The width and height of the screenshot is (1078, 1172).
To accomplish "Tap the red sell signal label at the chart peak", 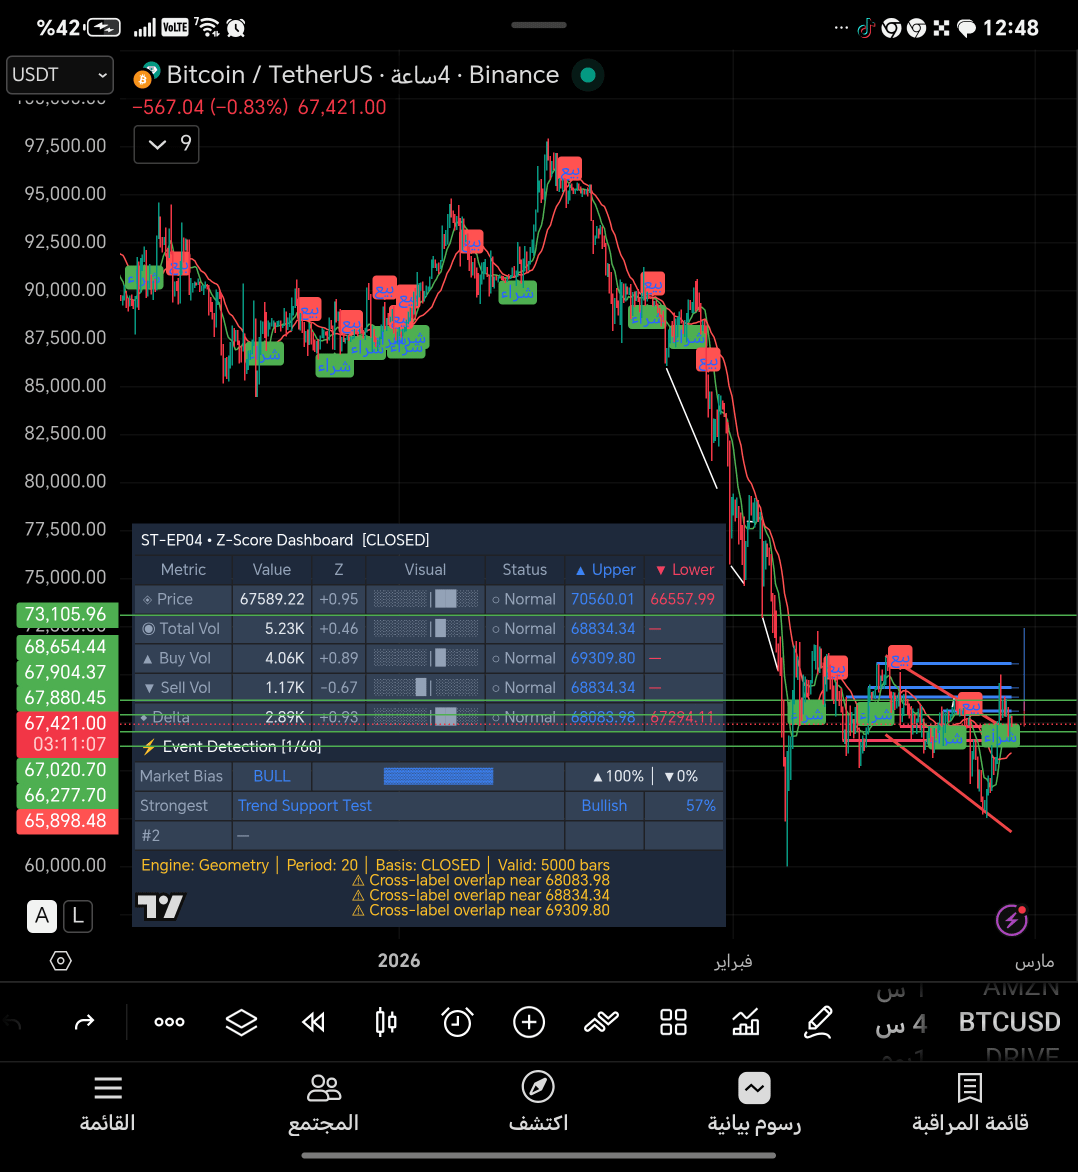I will (x=570, y=169).
